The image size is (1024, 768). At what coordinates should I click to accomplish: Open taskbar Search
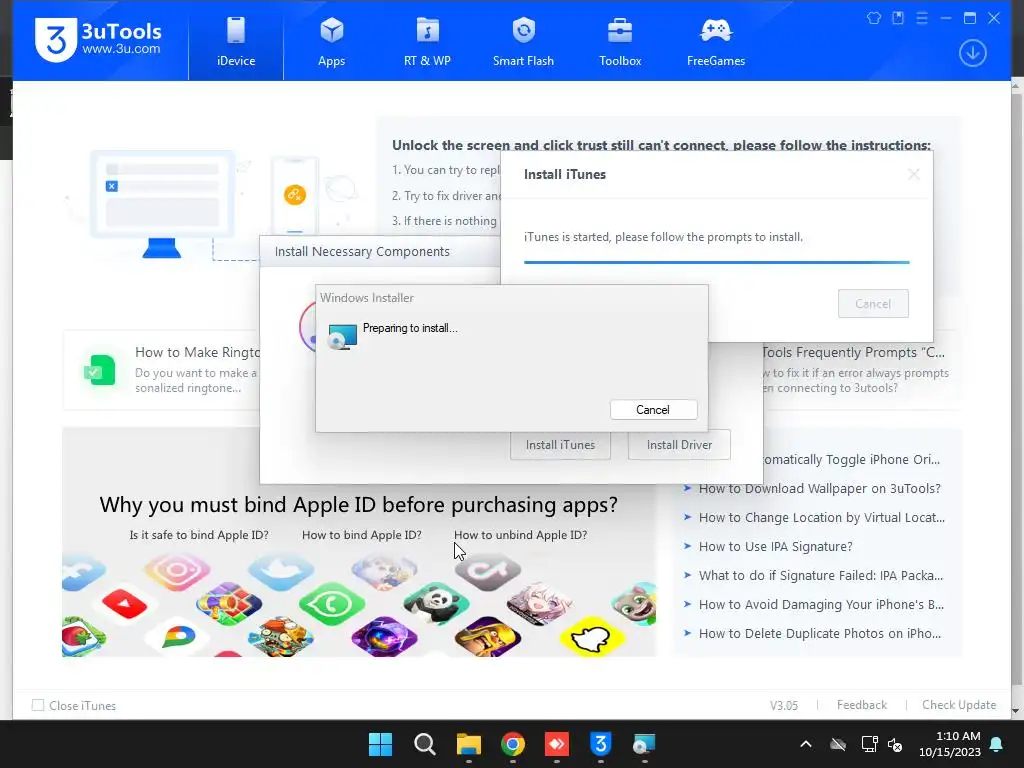424,744
